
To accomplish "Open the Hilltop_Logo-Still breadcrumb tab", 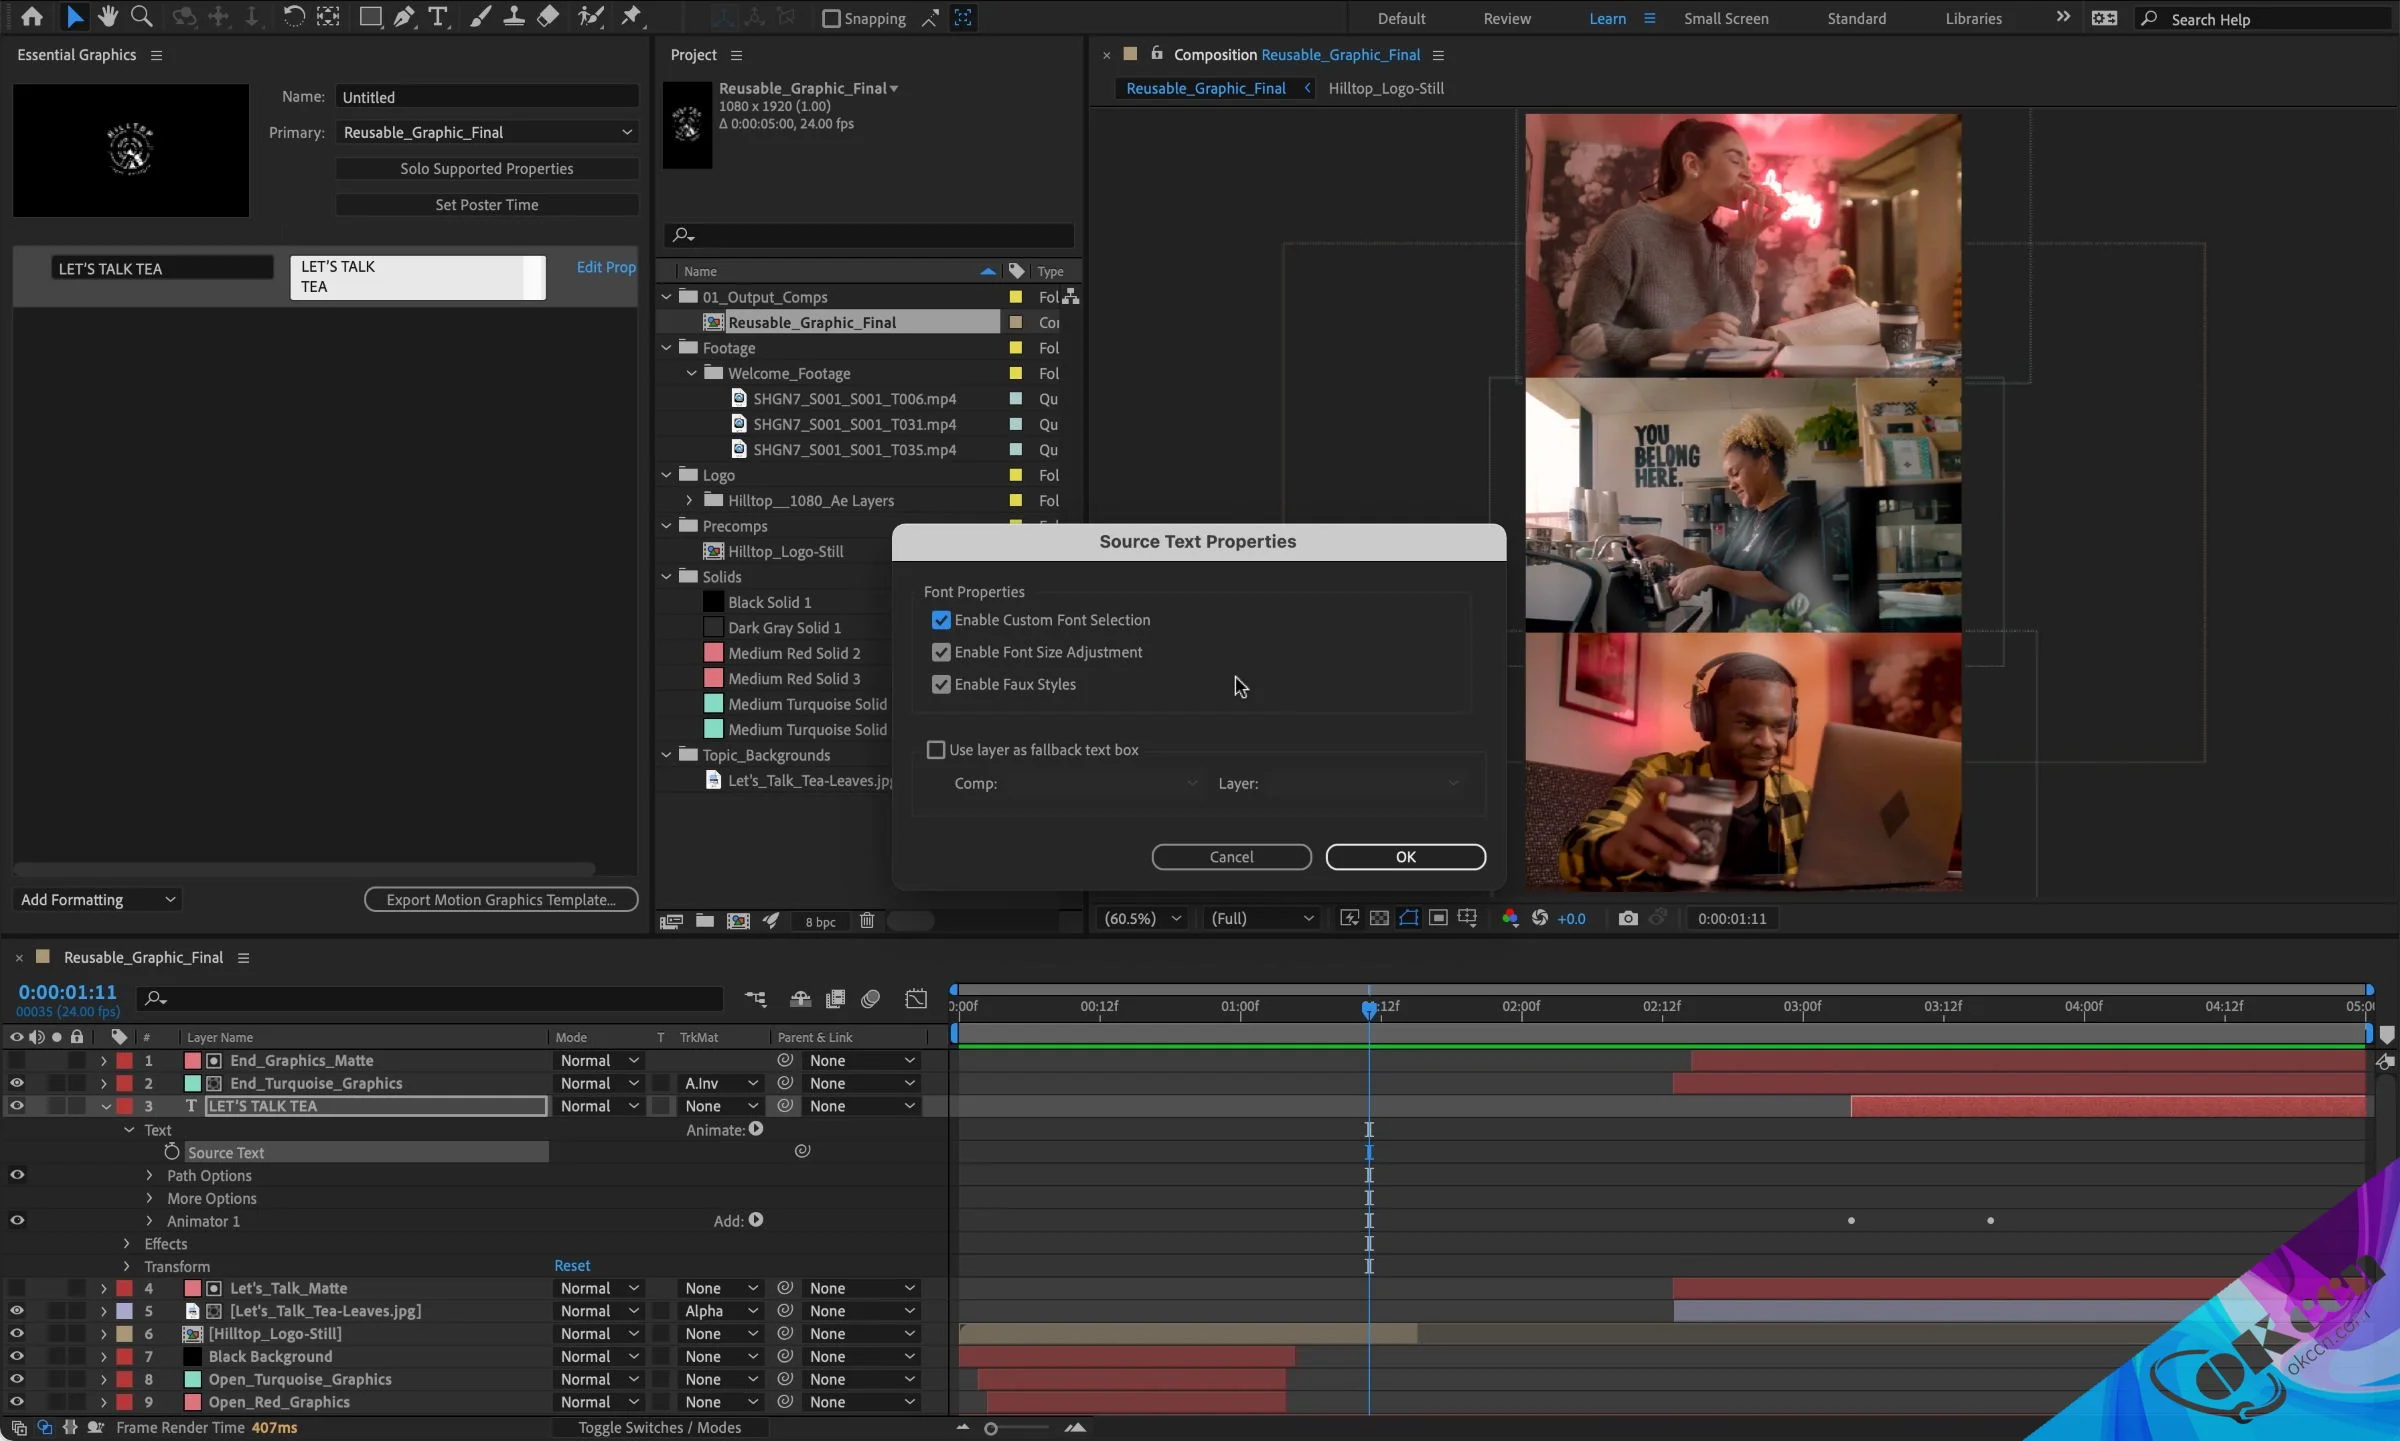I will click(1385, 88).
